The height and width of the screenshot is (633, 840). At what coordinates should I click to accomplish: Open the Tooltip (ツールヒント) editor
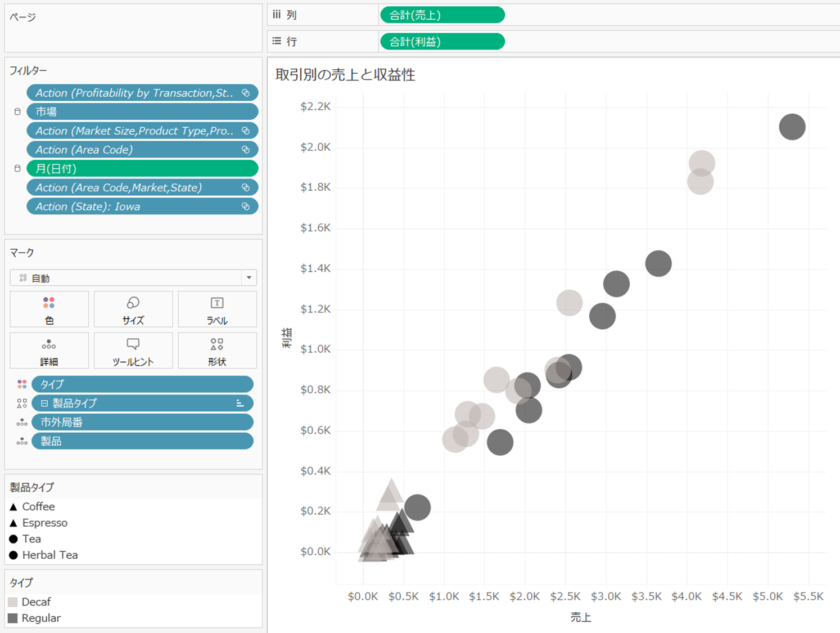[132, 350]
